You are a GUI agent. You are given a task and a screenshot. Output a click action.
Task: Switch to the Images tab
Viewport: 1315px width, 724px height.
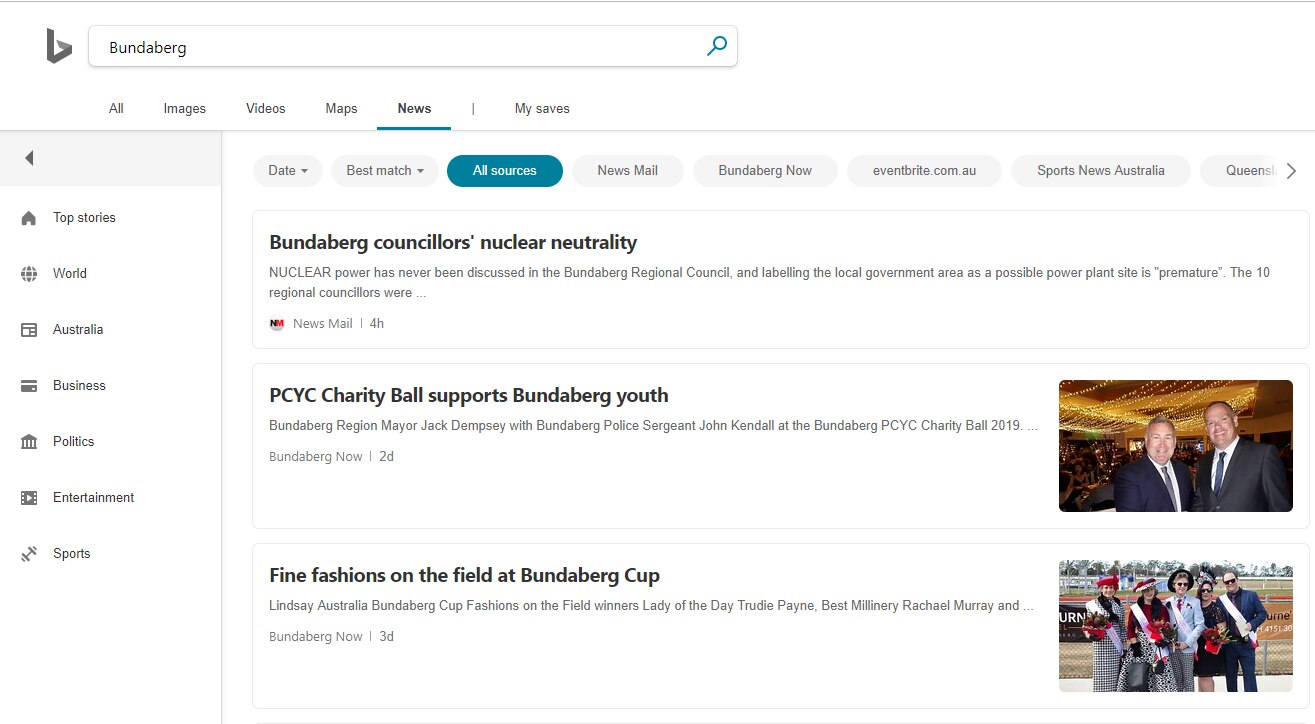184,108
